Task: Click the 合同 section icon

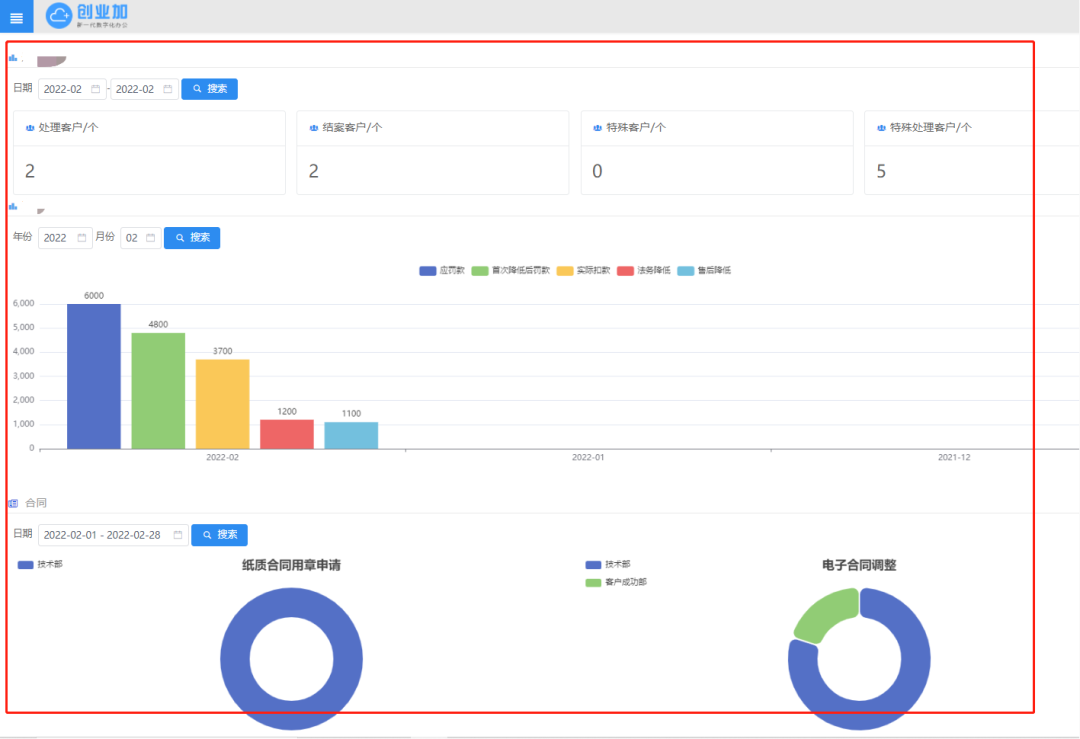Action: 13,503
